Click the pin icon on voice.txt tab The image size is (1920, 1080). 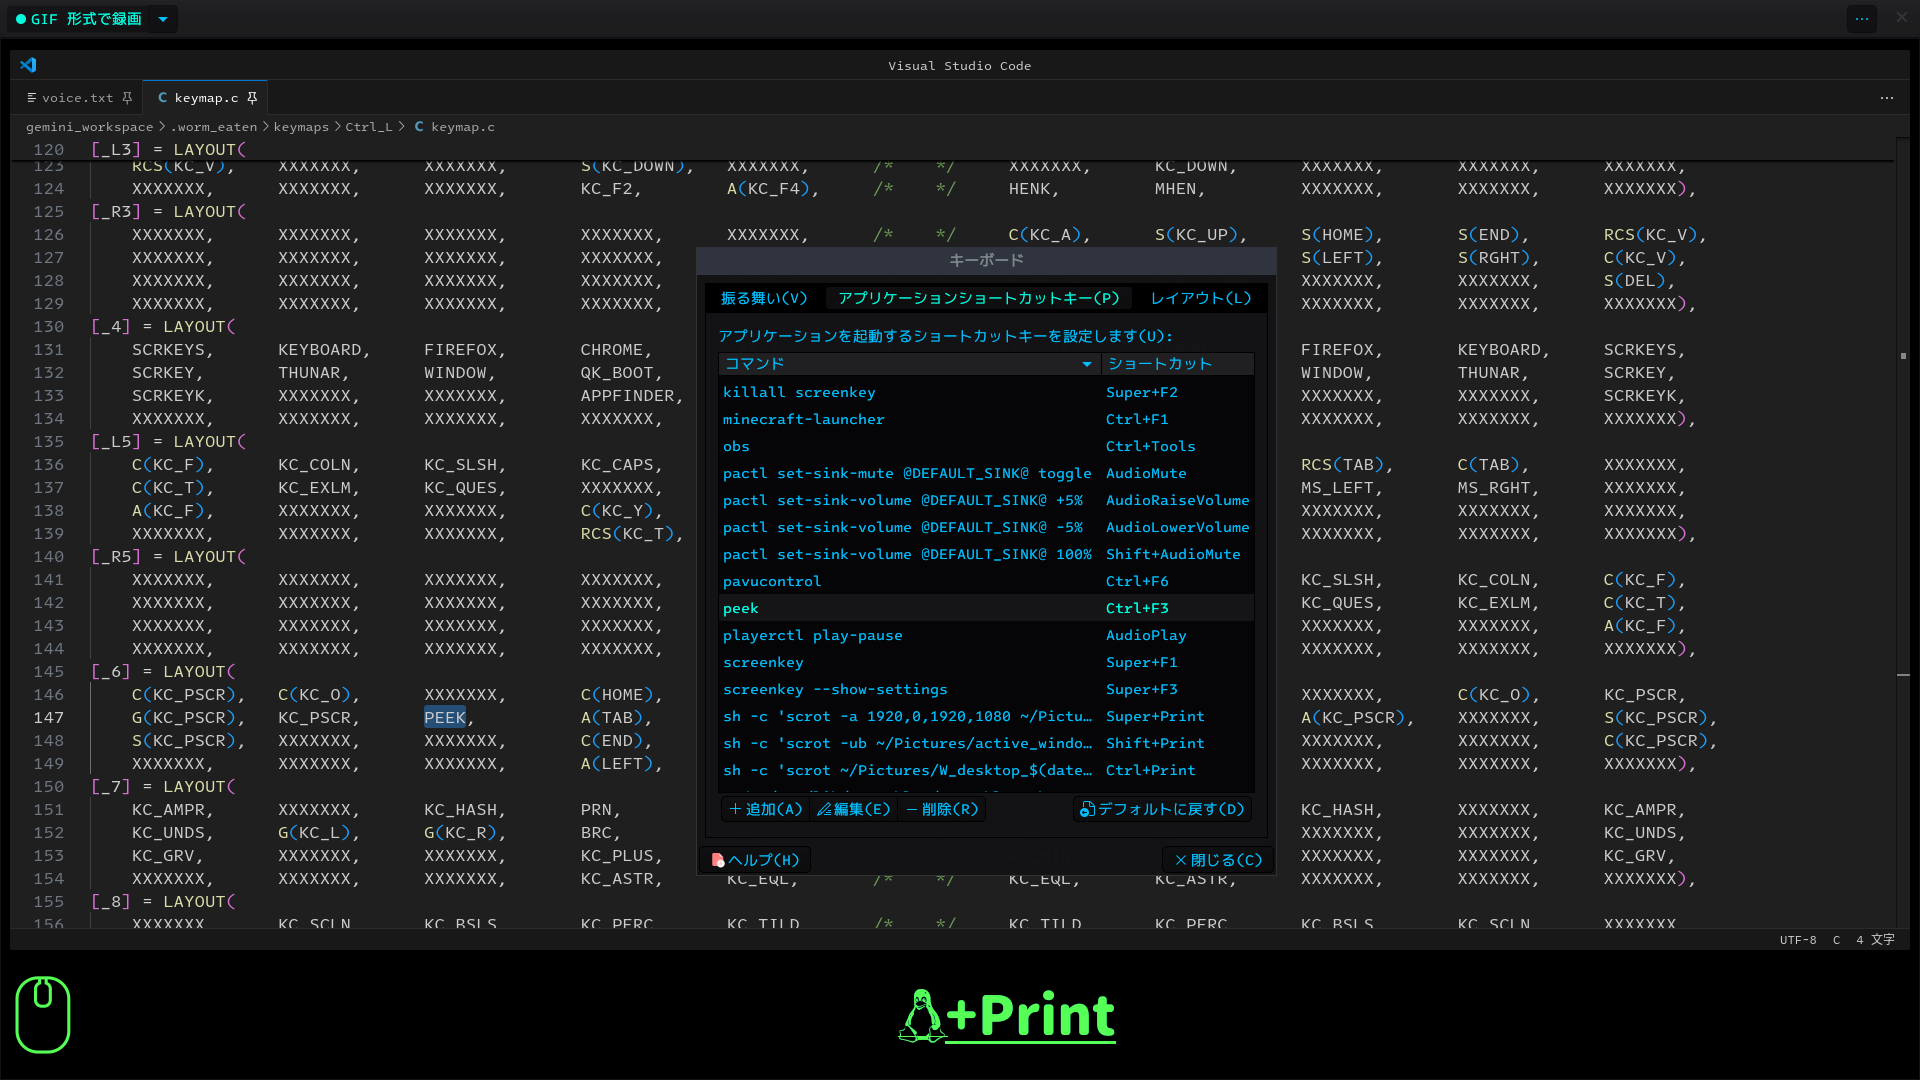tap(127, 98)
